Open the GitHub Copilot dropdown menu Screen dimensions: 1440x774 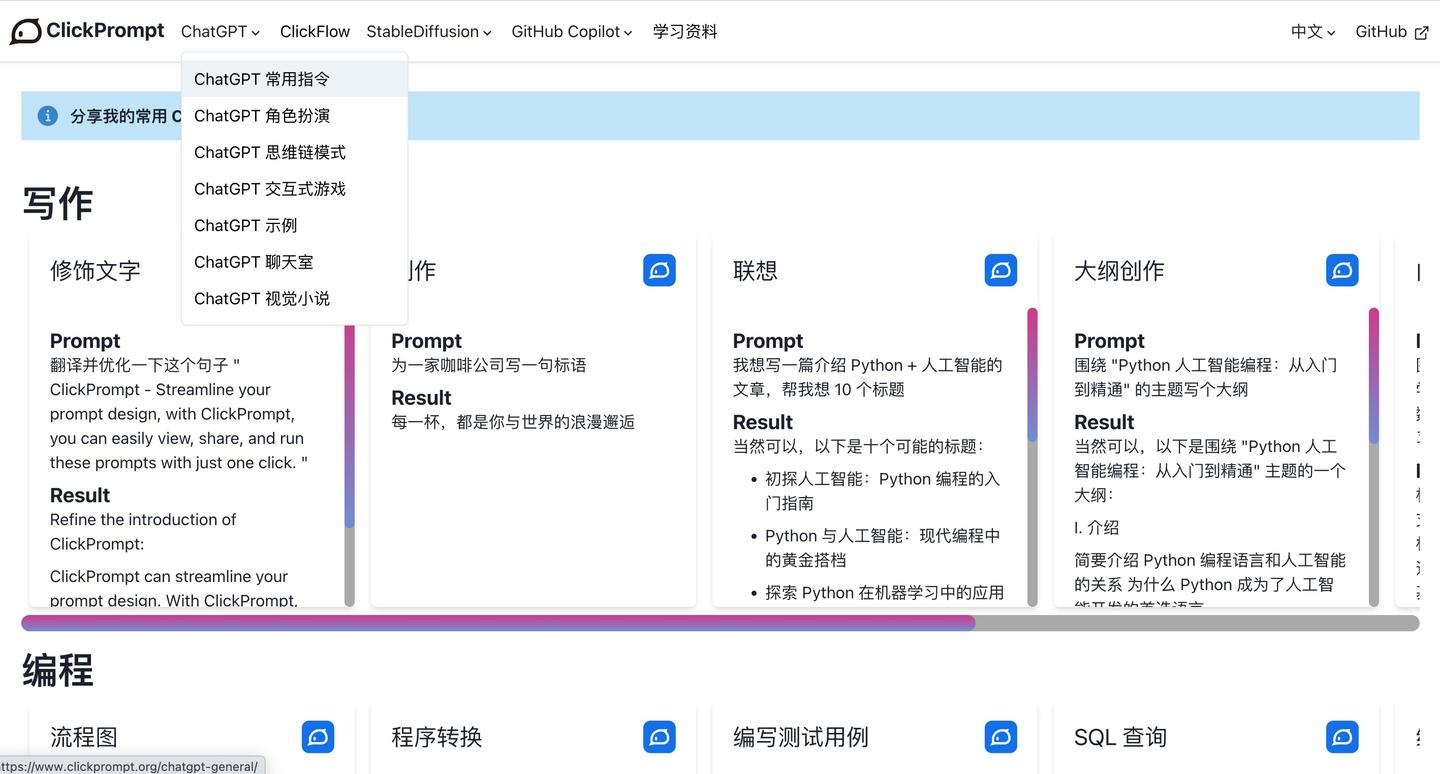click(x=570, y=31)
